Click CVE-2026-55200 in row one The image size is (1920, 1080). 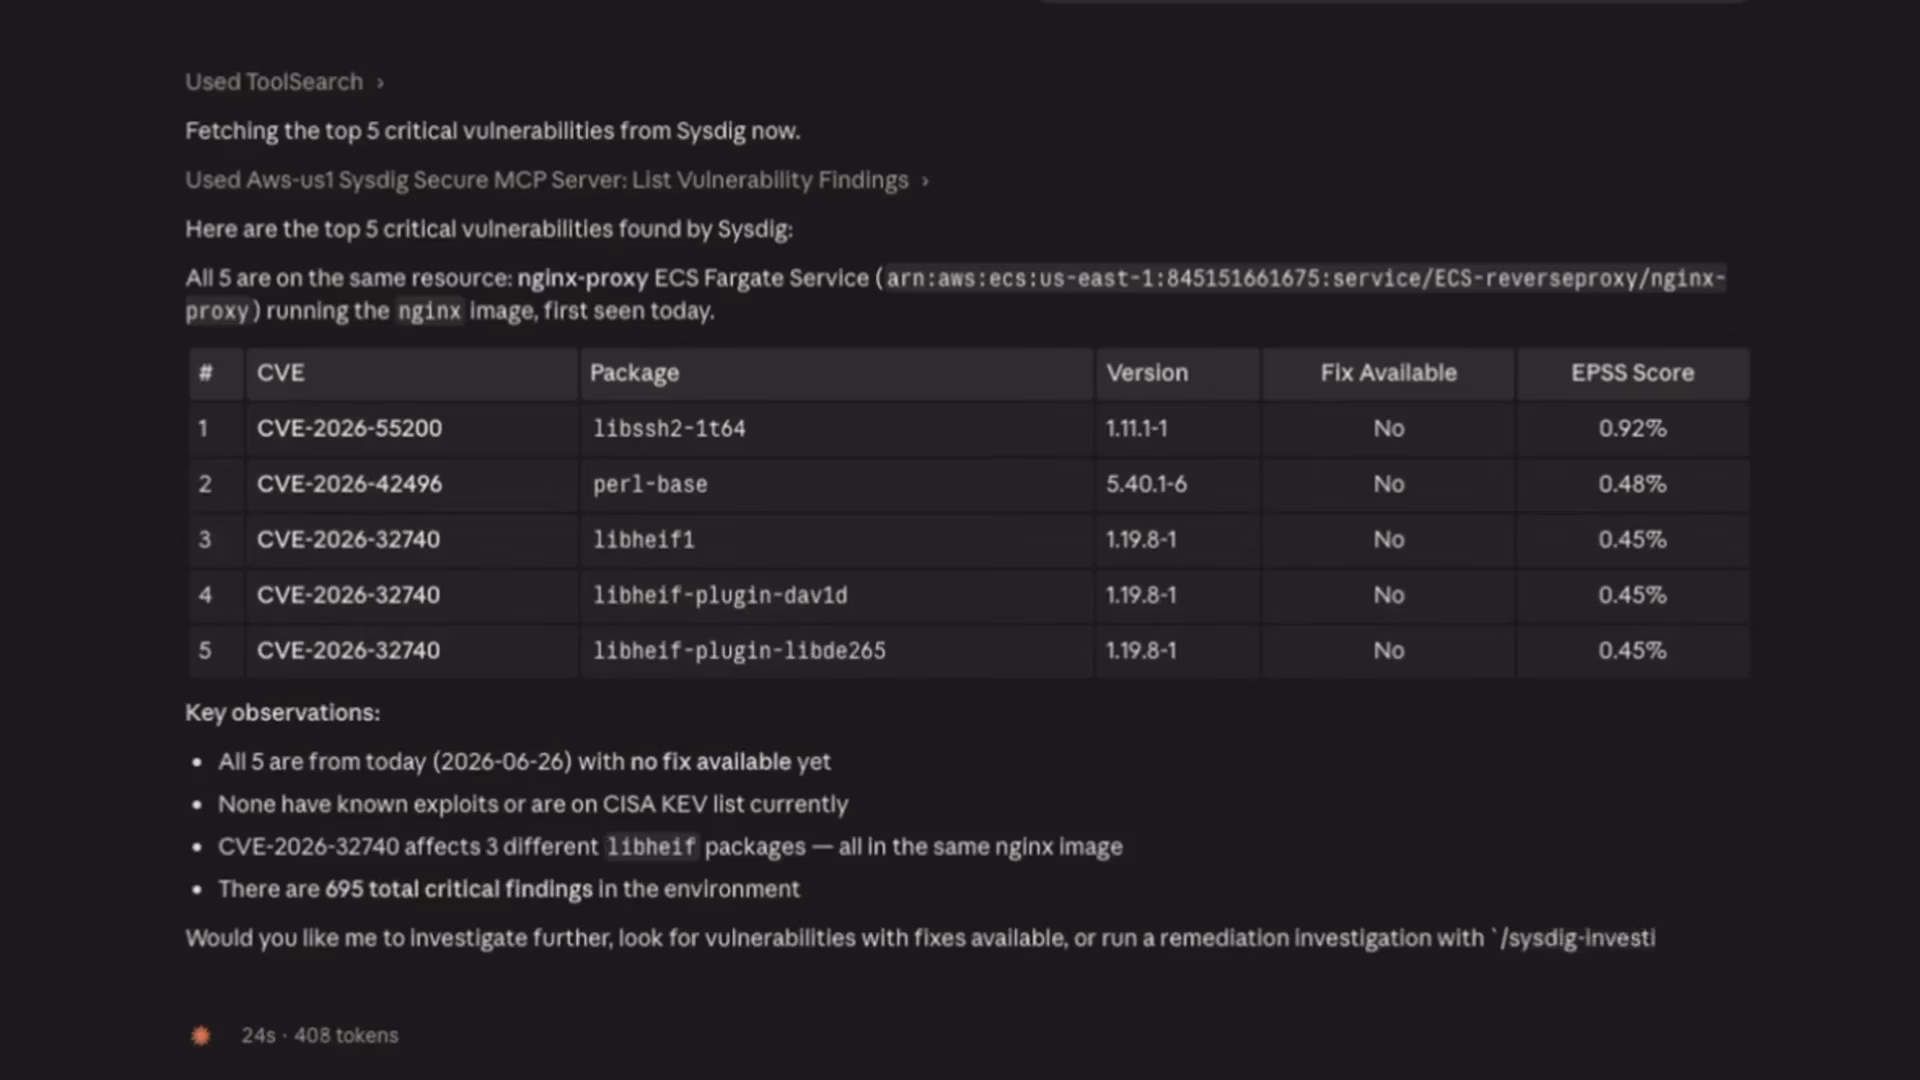click(349, 428)
